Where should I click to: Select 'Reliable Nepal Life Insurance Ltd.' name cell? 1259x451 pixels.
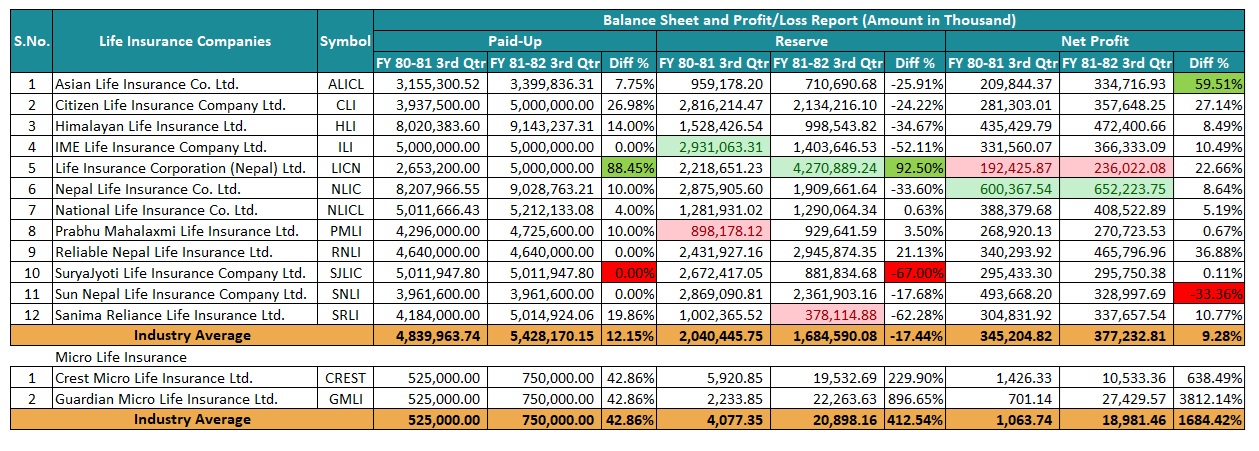184,251
